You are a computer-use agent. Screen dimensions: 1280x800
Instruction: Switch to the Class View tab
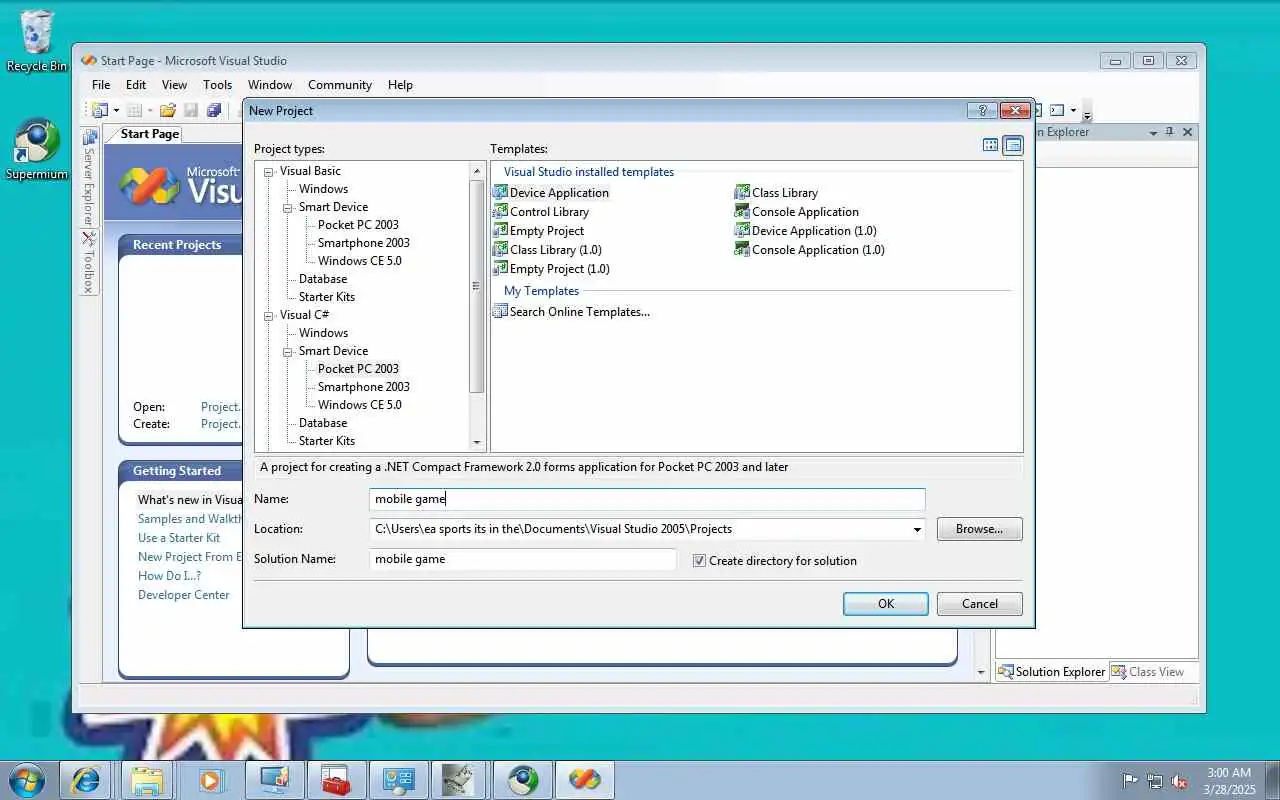pos(1148,672)
